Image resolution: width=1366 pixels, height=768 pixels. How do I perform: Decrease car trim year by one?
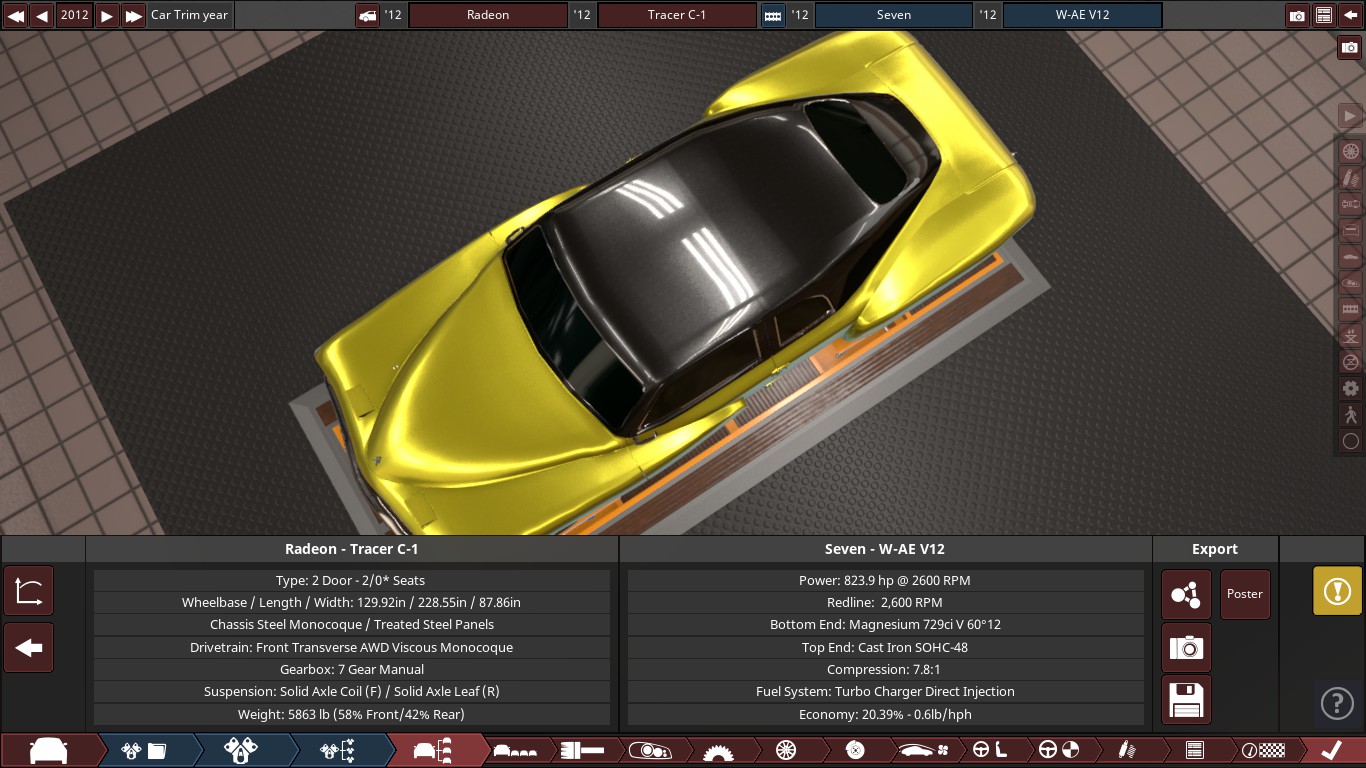[x=42, y=15]
